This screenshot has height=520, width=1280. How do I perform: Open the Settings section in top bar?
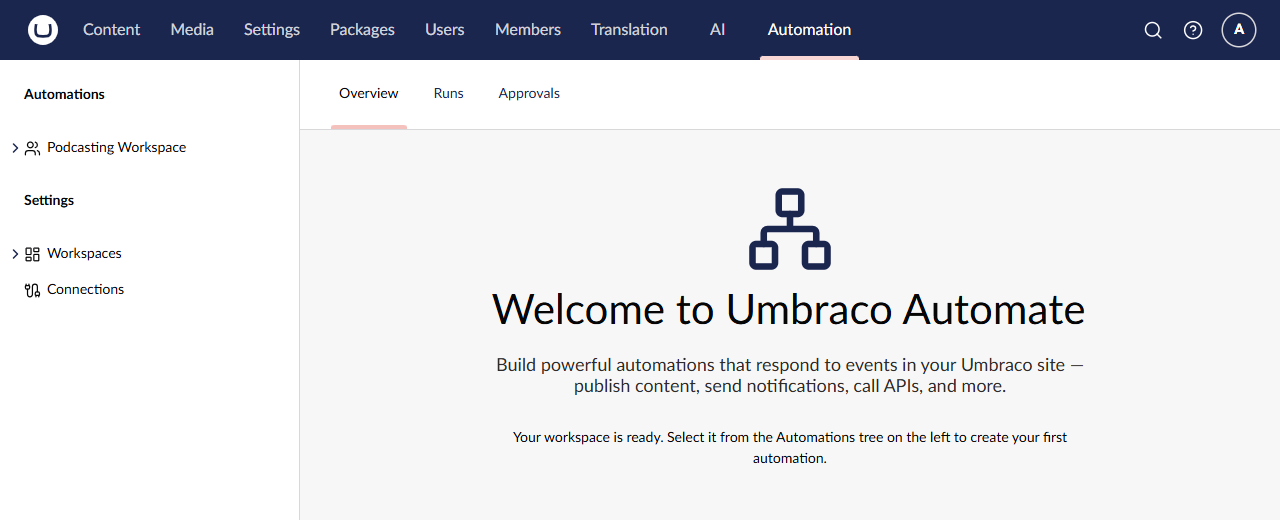click(272, 30)
